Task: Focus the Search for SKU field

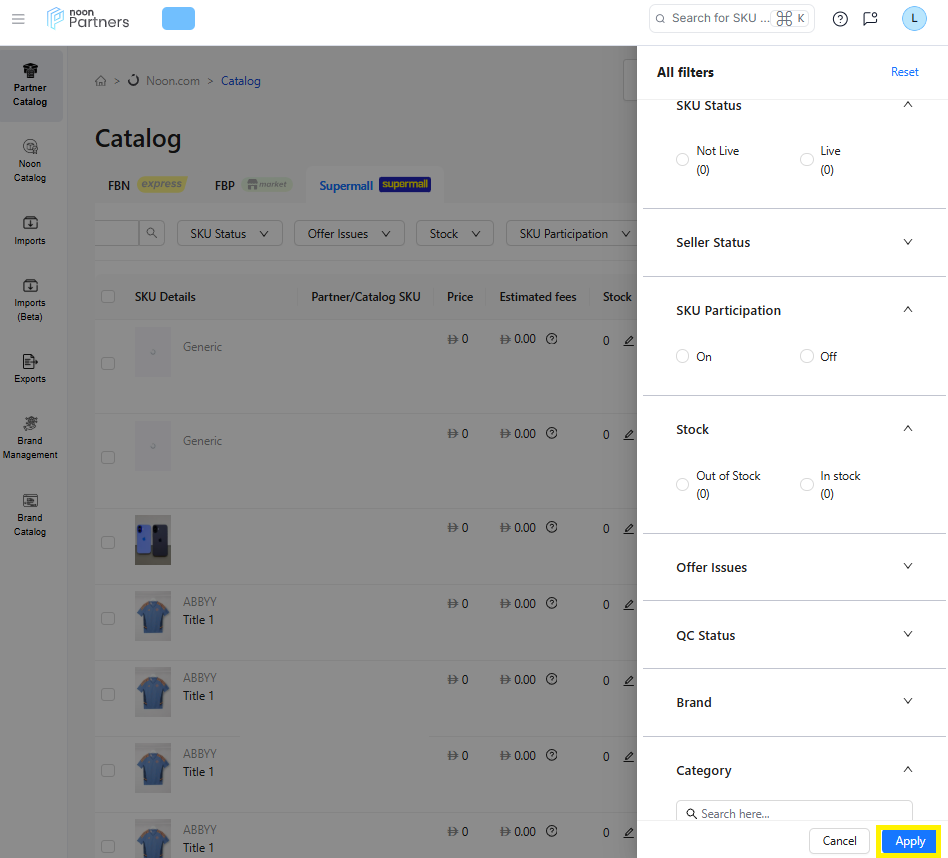Action: click(732, 19)
